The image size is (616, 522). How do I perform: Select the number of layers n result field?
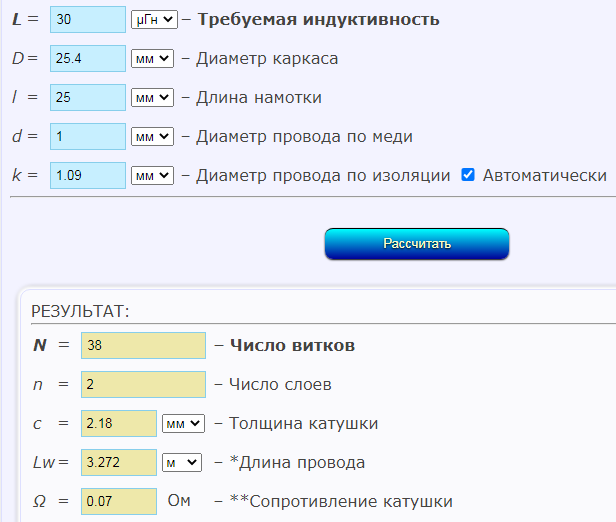point(143,385)
